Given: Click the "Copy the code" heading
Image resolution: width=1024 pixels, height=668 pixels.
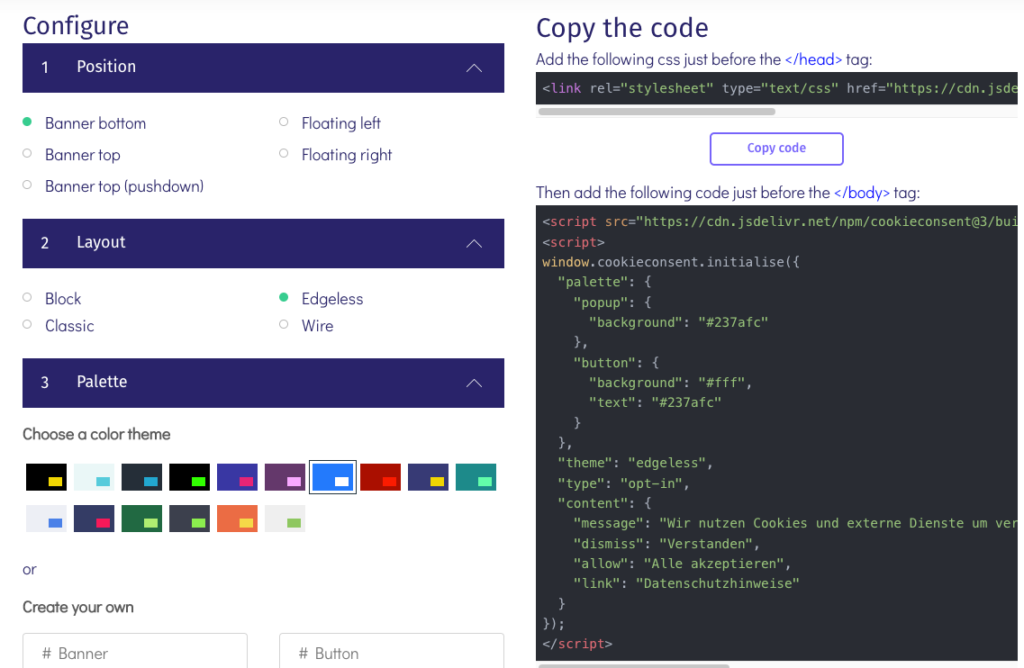Looking at the screenshot, I should click(622, 28).
